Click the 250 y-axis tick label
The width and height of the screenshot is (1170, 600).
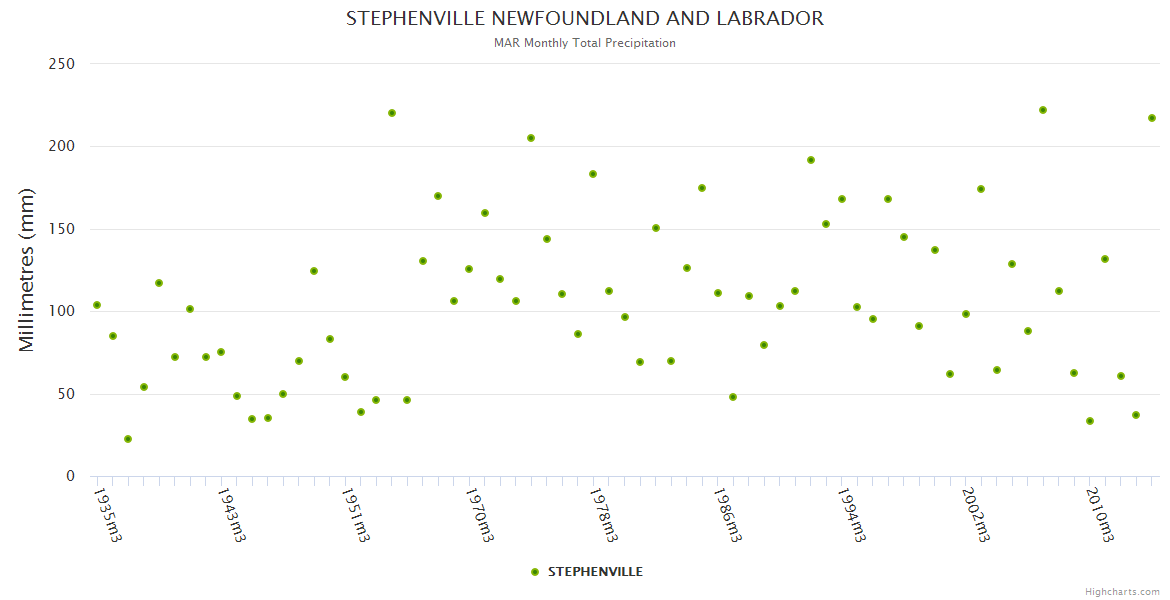62,64
